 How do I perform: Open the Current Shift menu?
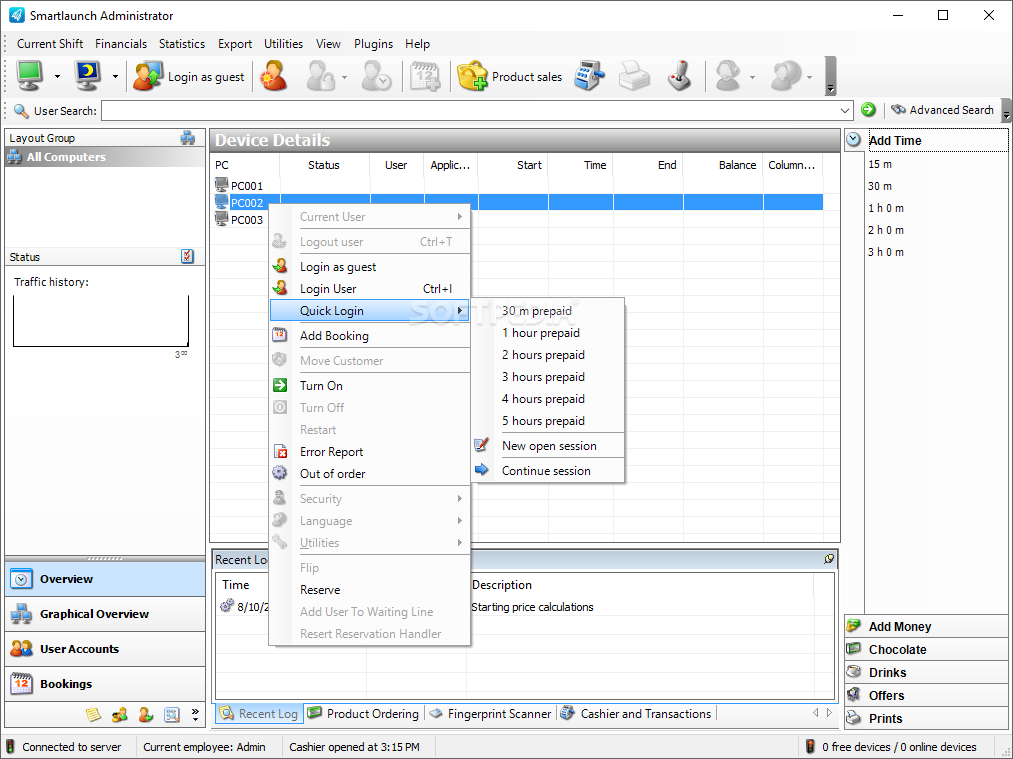[x=50, y=44]
